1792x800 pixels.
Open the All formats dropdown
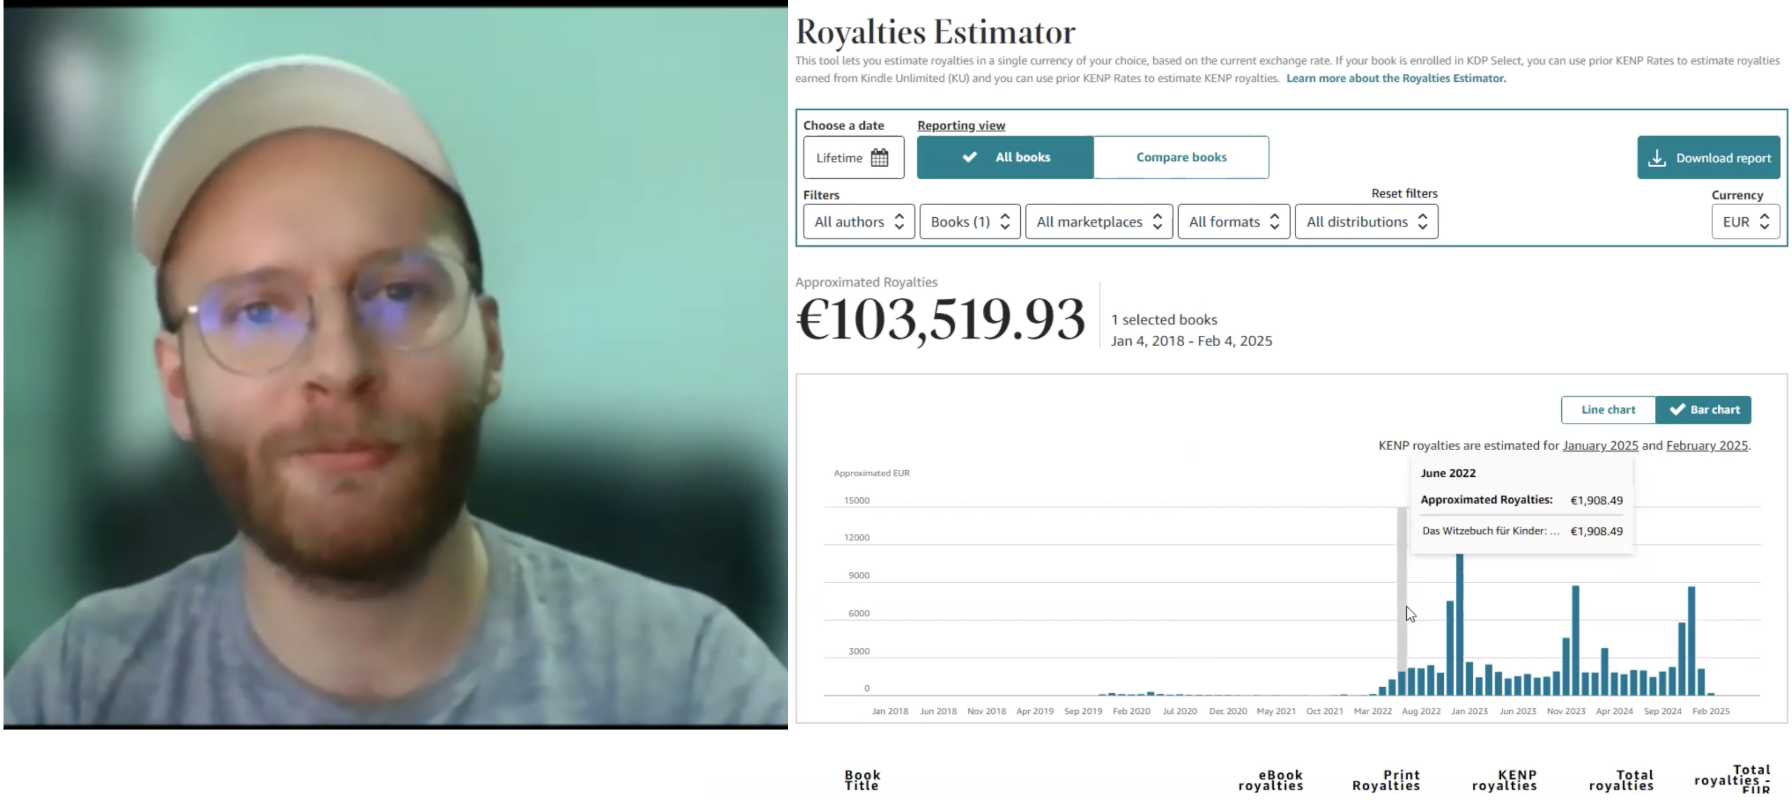1233,222
